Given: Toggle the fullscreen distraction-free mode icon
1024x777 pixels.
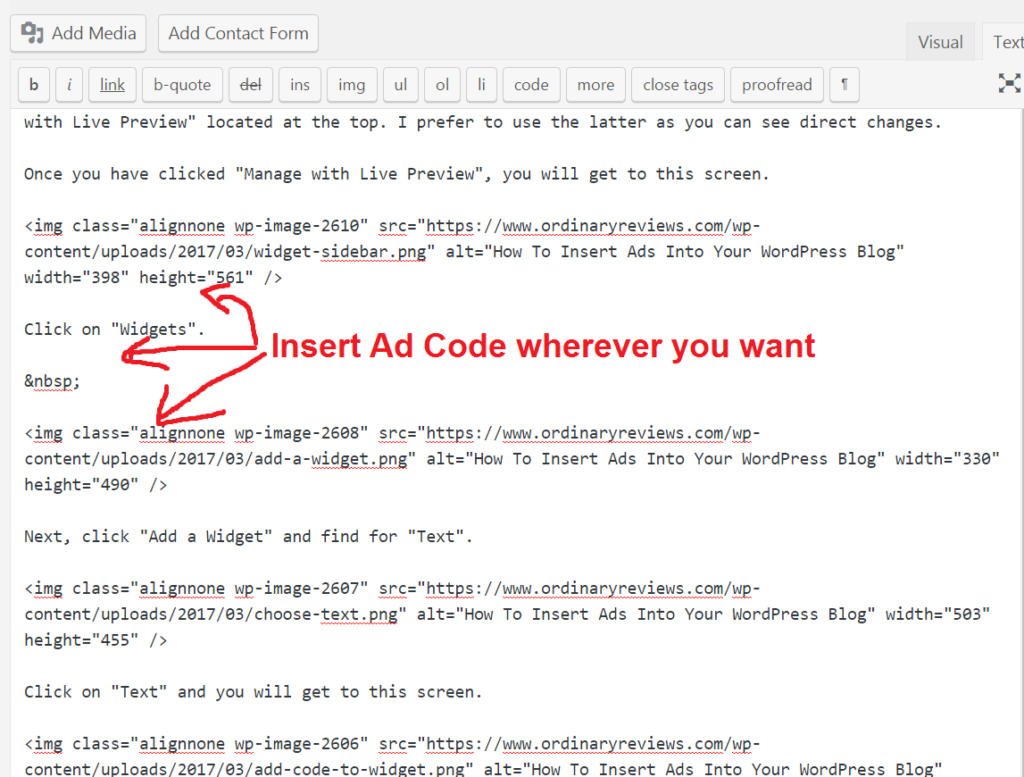Looking at the screenshot, I should pyautogui.click(x=1008, y=84).
